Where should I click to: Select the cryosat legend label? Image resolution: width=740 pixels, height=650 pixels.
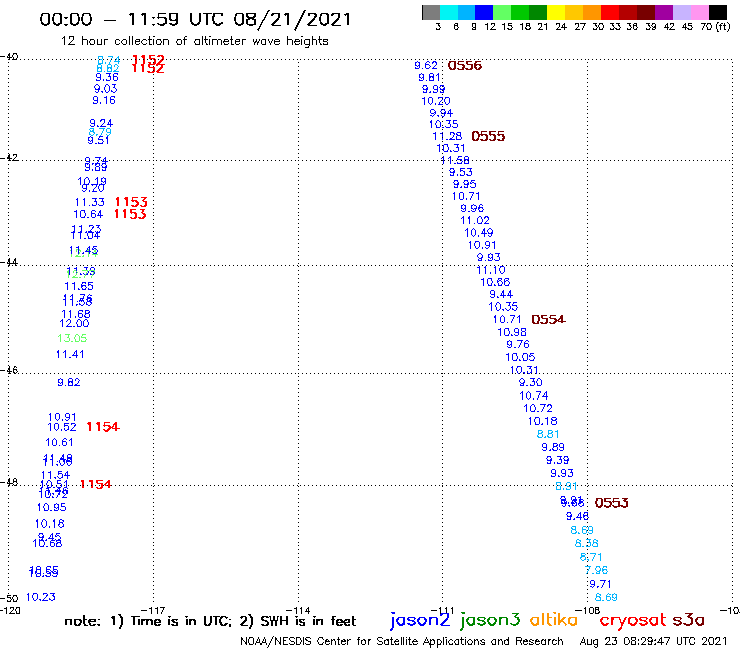click(x=633, y=620)
